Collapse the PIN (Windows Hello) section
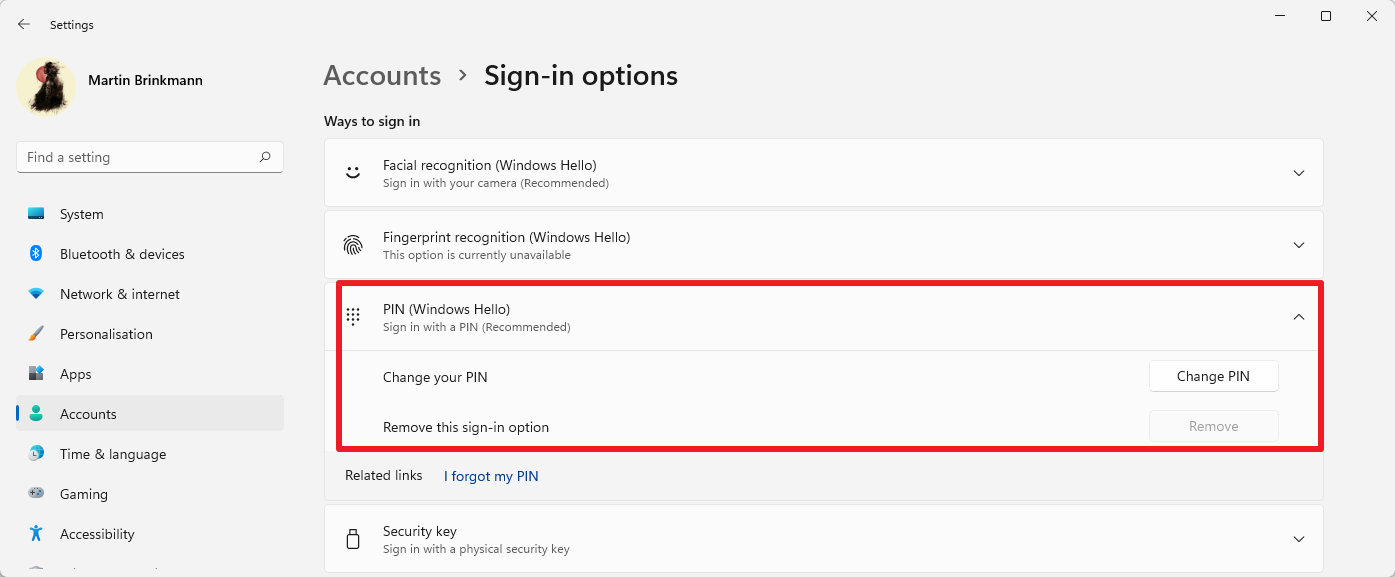This screenshot has height=577, width=1395. 1299,317
